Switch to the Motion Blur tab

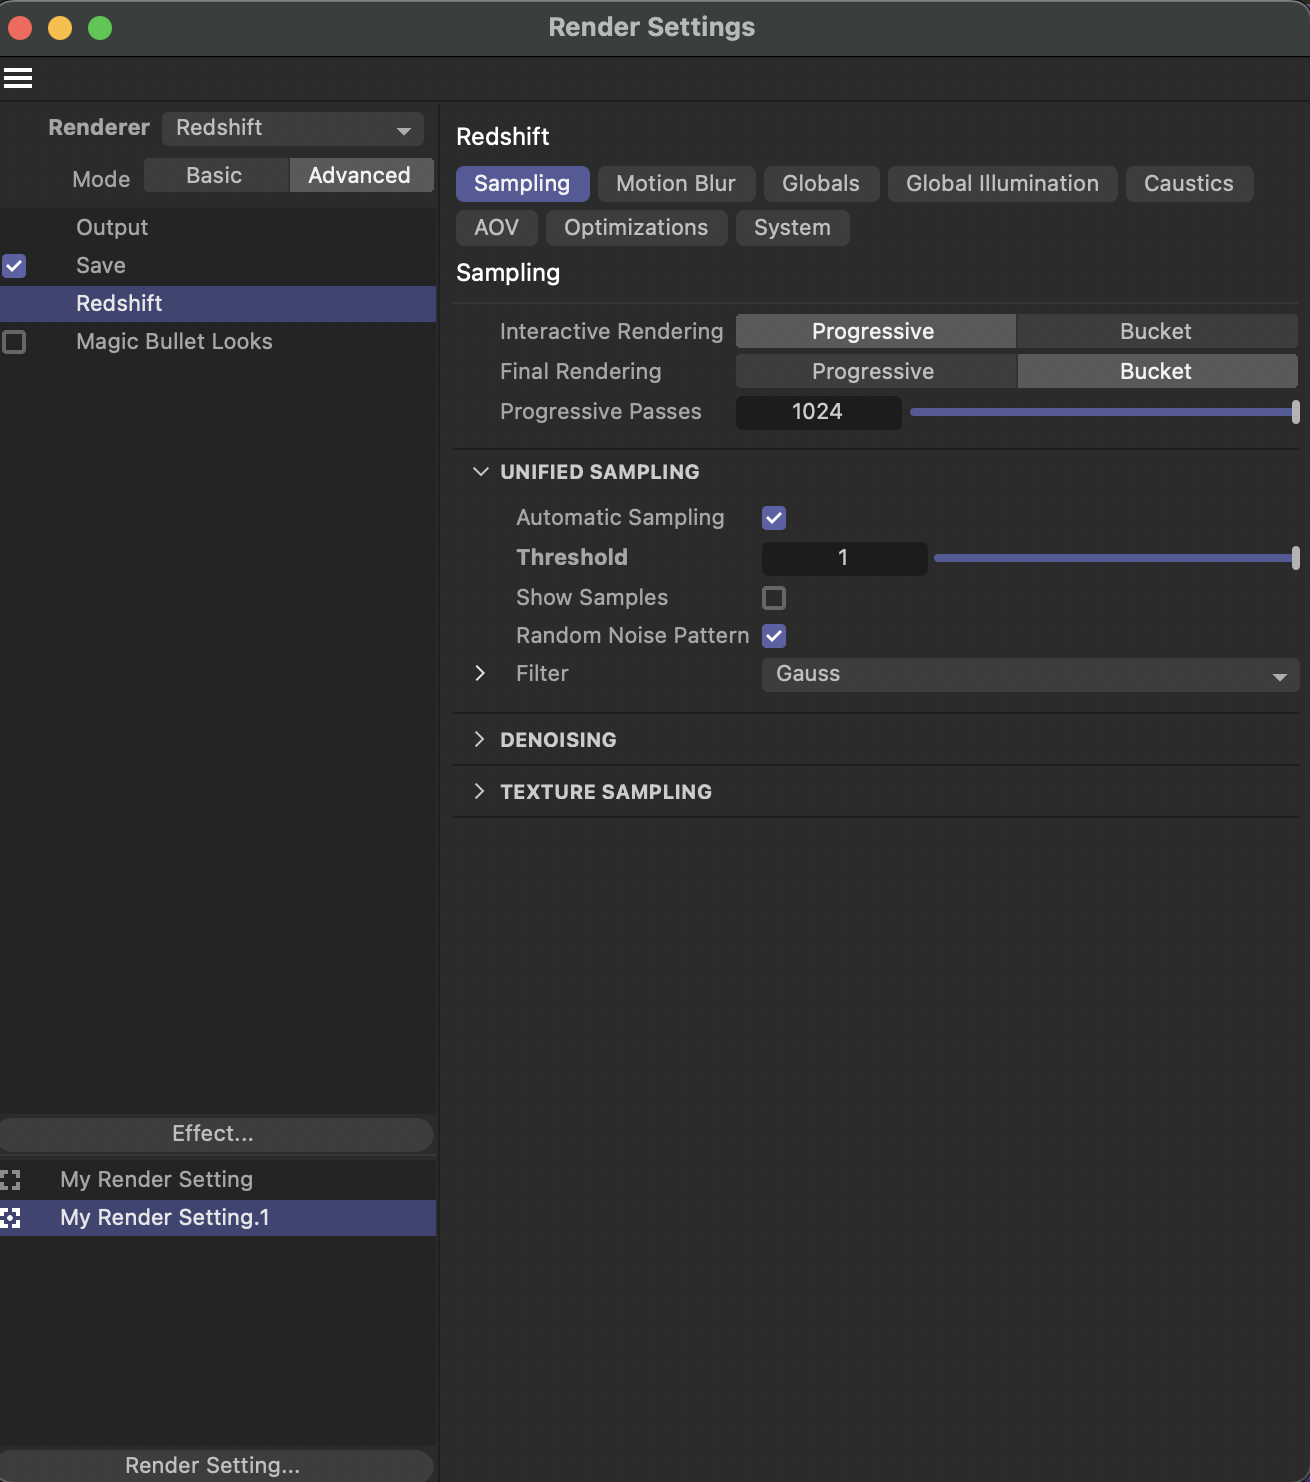click(x=676, y=183)
